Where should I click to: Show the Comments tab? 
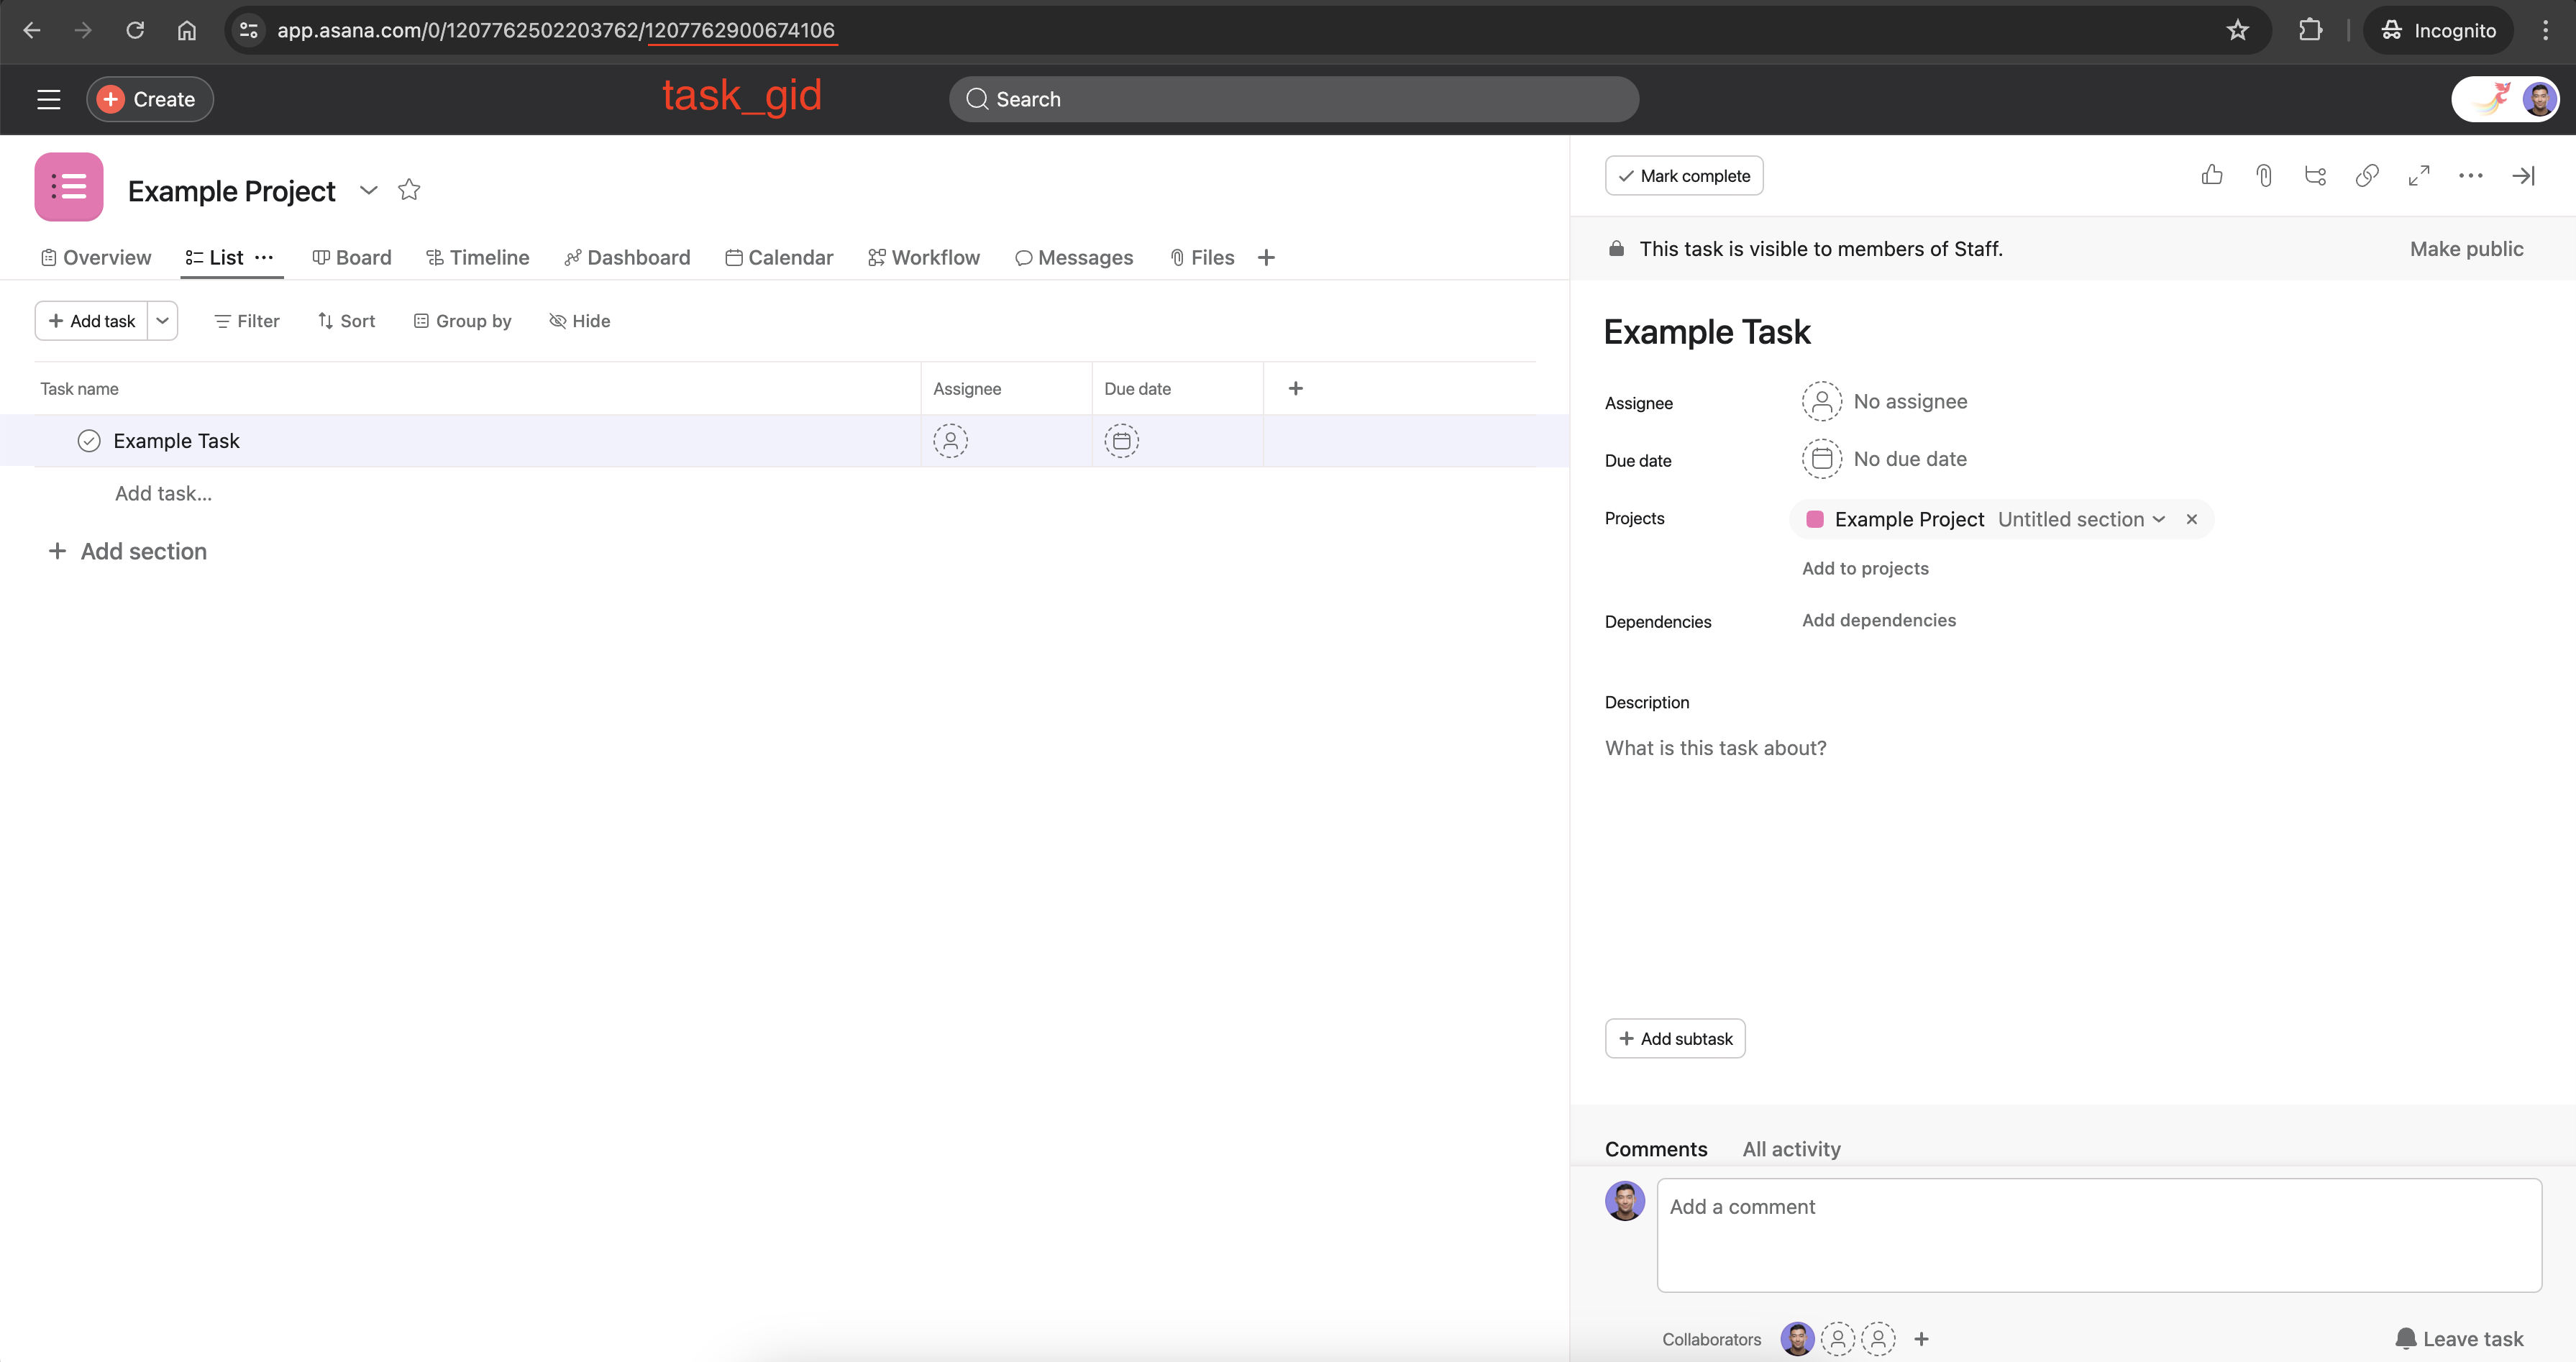tap(1656, 1149)
